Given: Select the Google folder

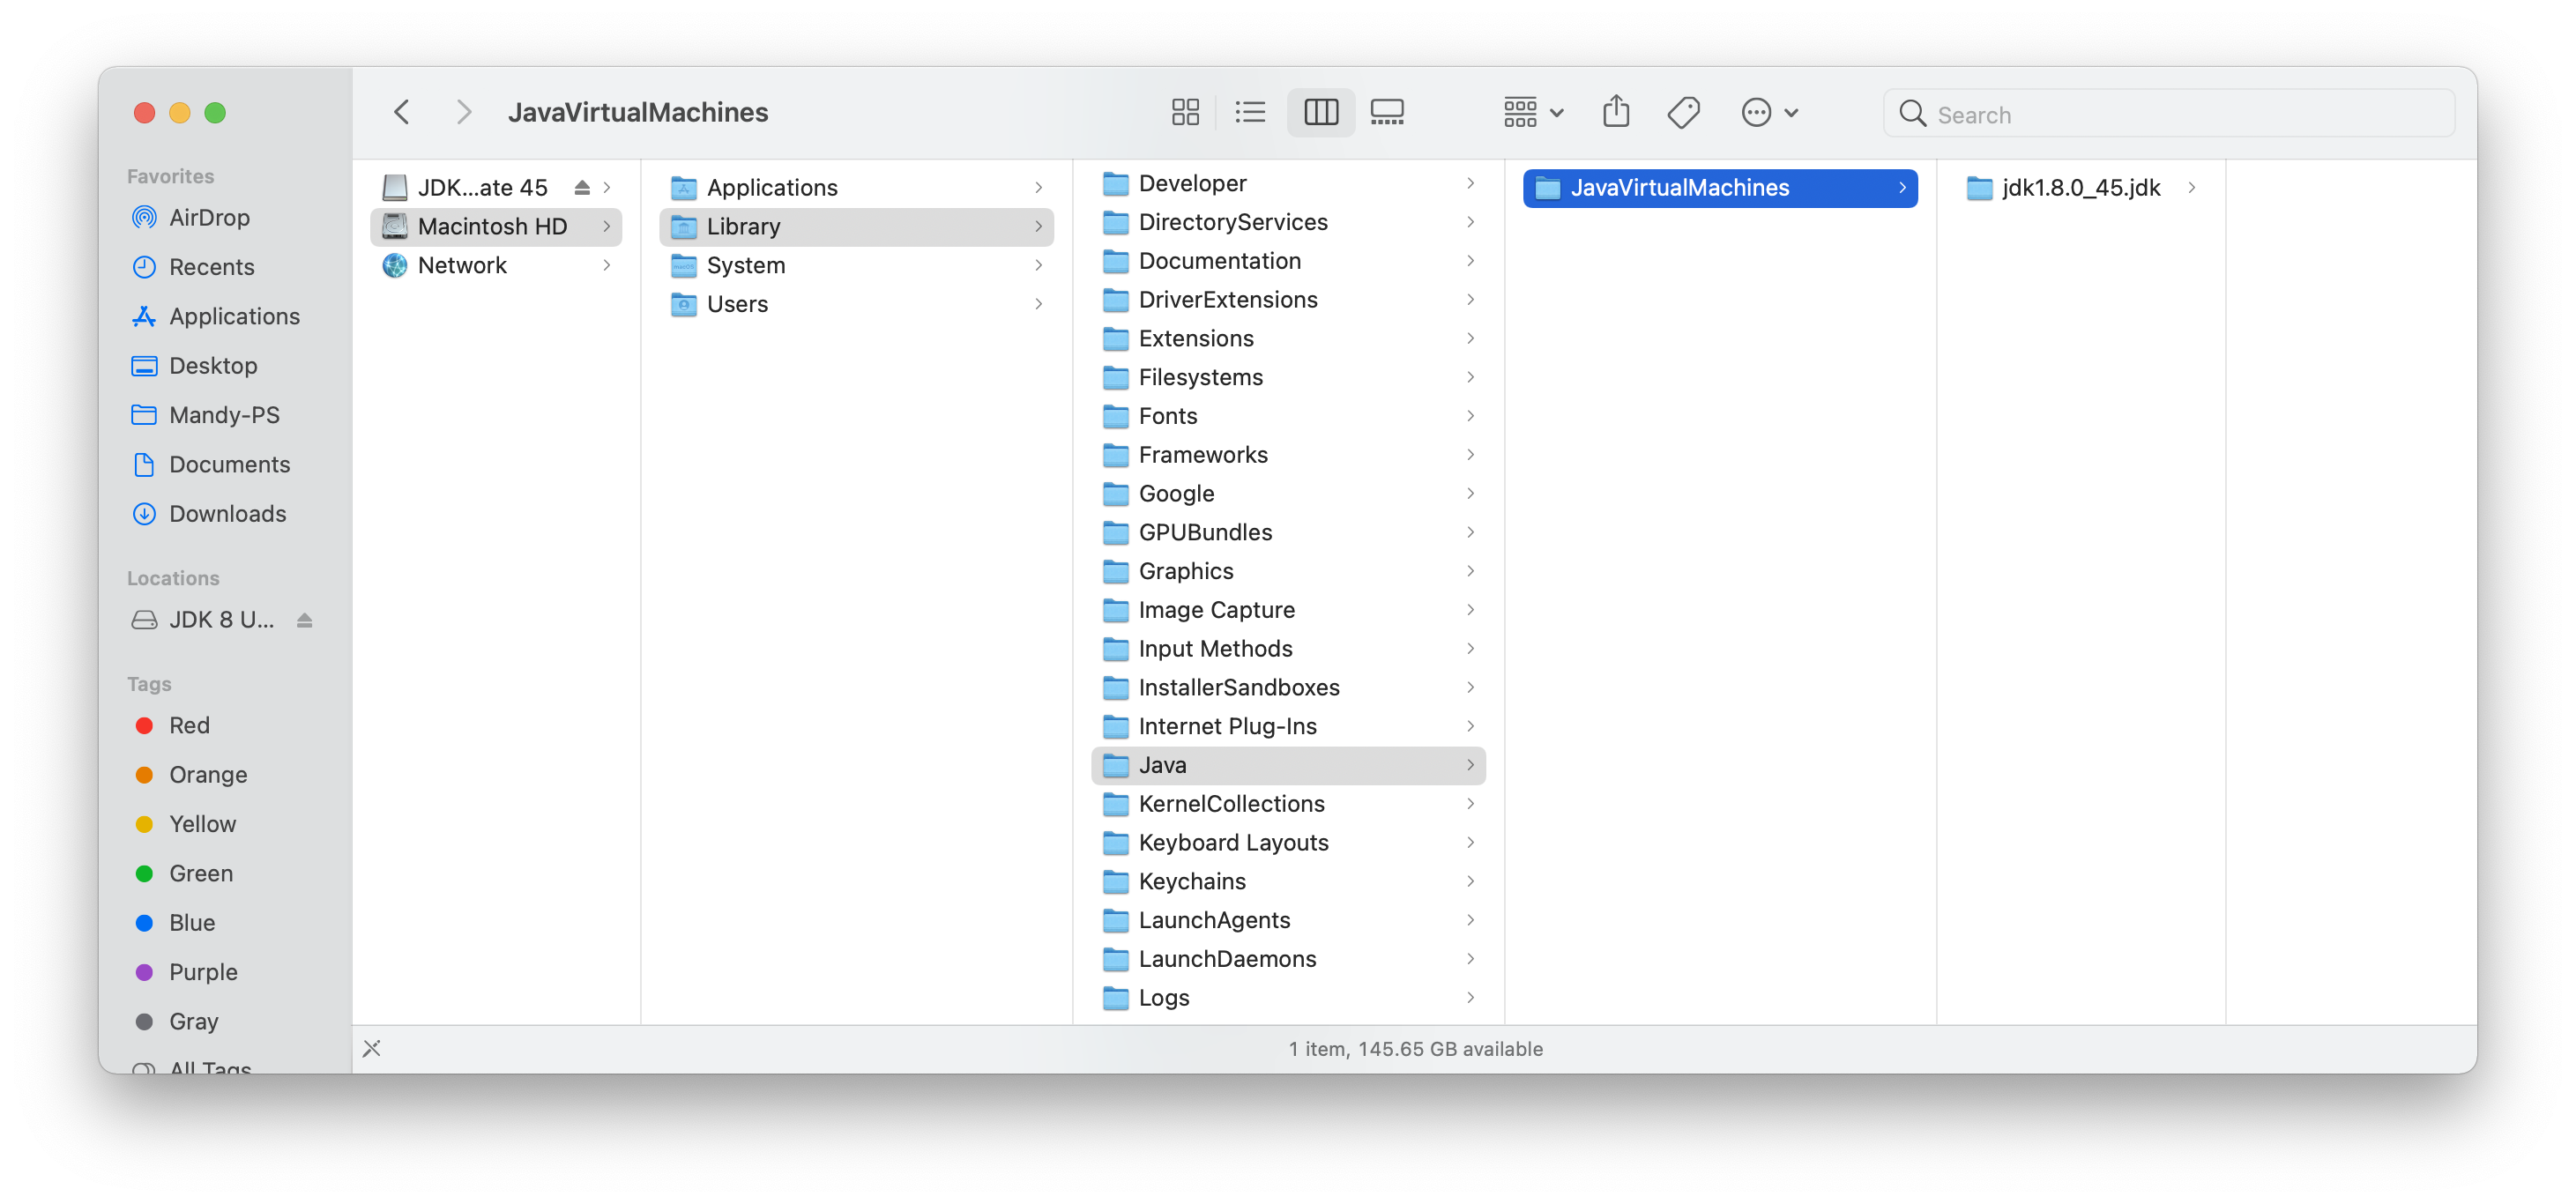Looking at the screenshot, I should click(1288, 494).
